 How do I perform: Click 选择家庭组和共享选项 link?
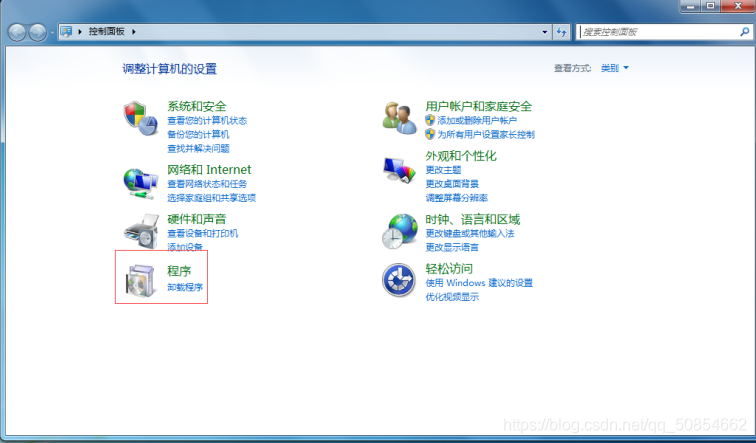click(x=211, y=198)
